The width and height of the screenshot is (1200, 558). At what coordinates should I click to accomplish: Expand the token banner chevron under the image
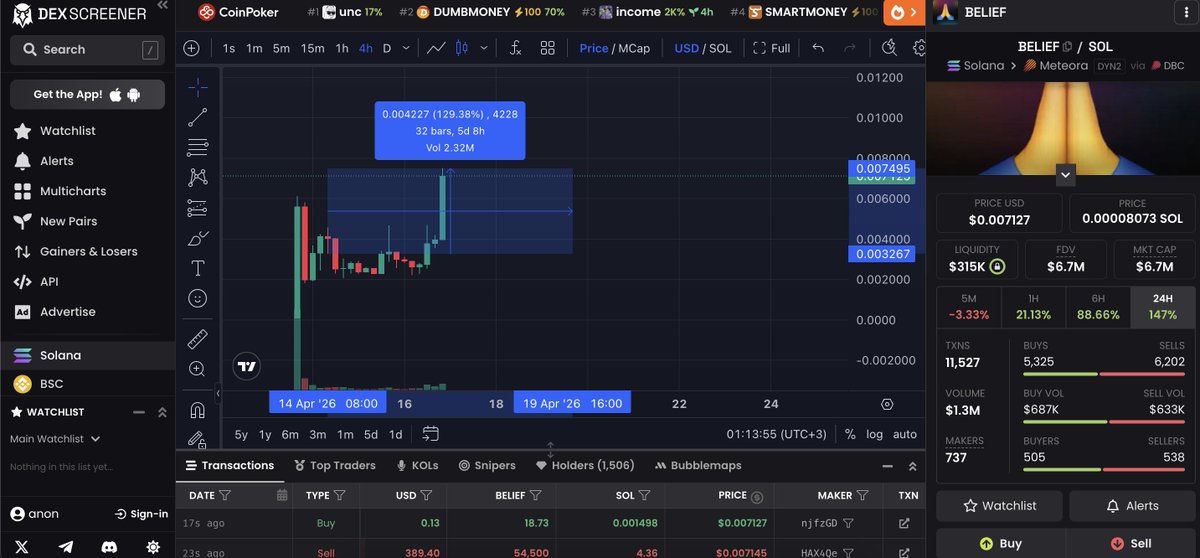(1066, 175)
